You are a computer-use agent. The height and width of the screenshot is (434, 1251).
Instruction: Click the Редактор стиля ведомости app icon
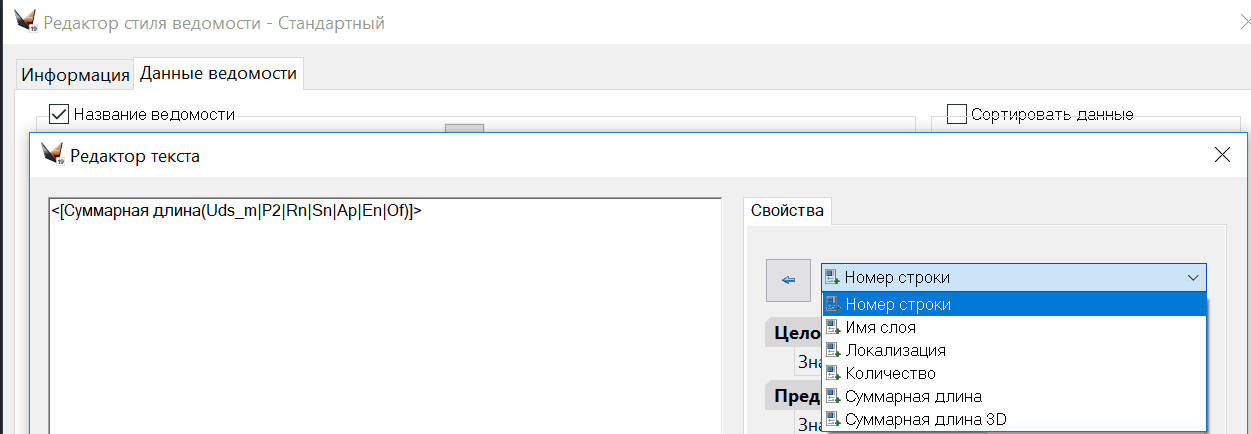[x=26, y=22]
